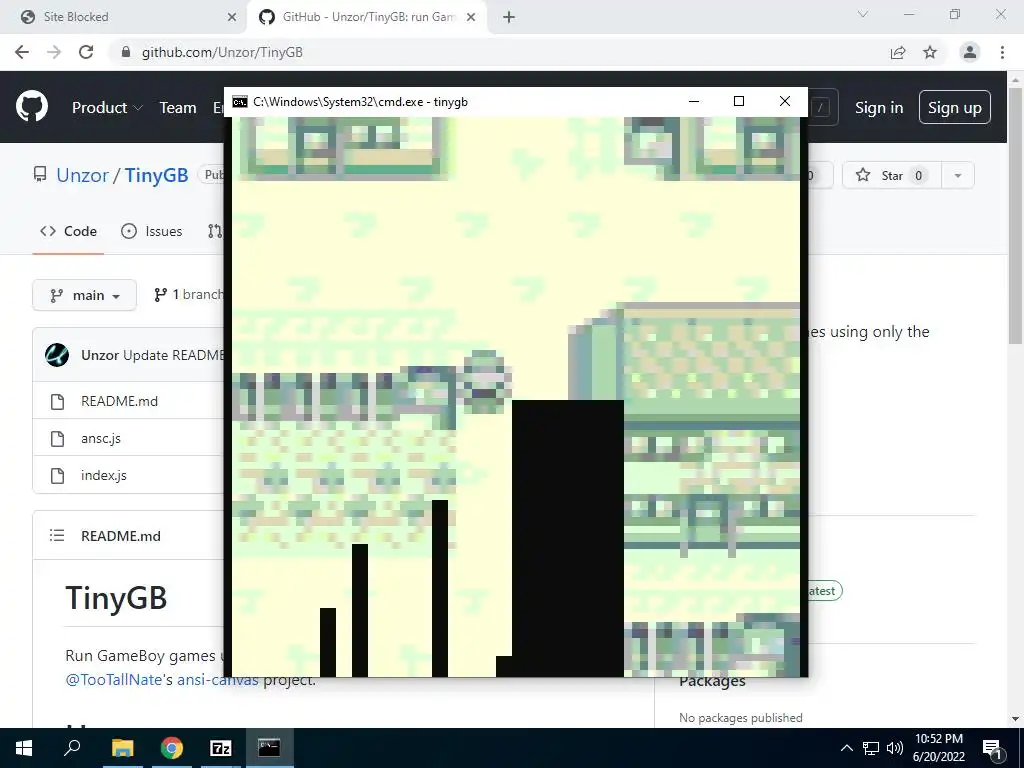Image resolution: width=1024 pixels, height=768 pixels.
Task: Open the Windows Start menu
Action: pyautogui.click(x=24, y=748)
